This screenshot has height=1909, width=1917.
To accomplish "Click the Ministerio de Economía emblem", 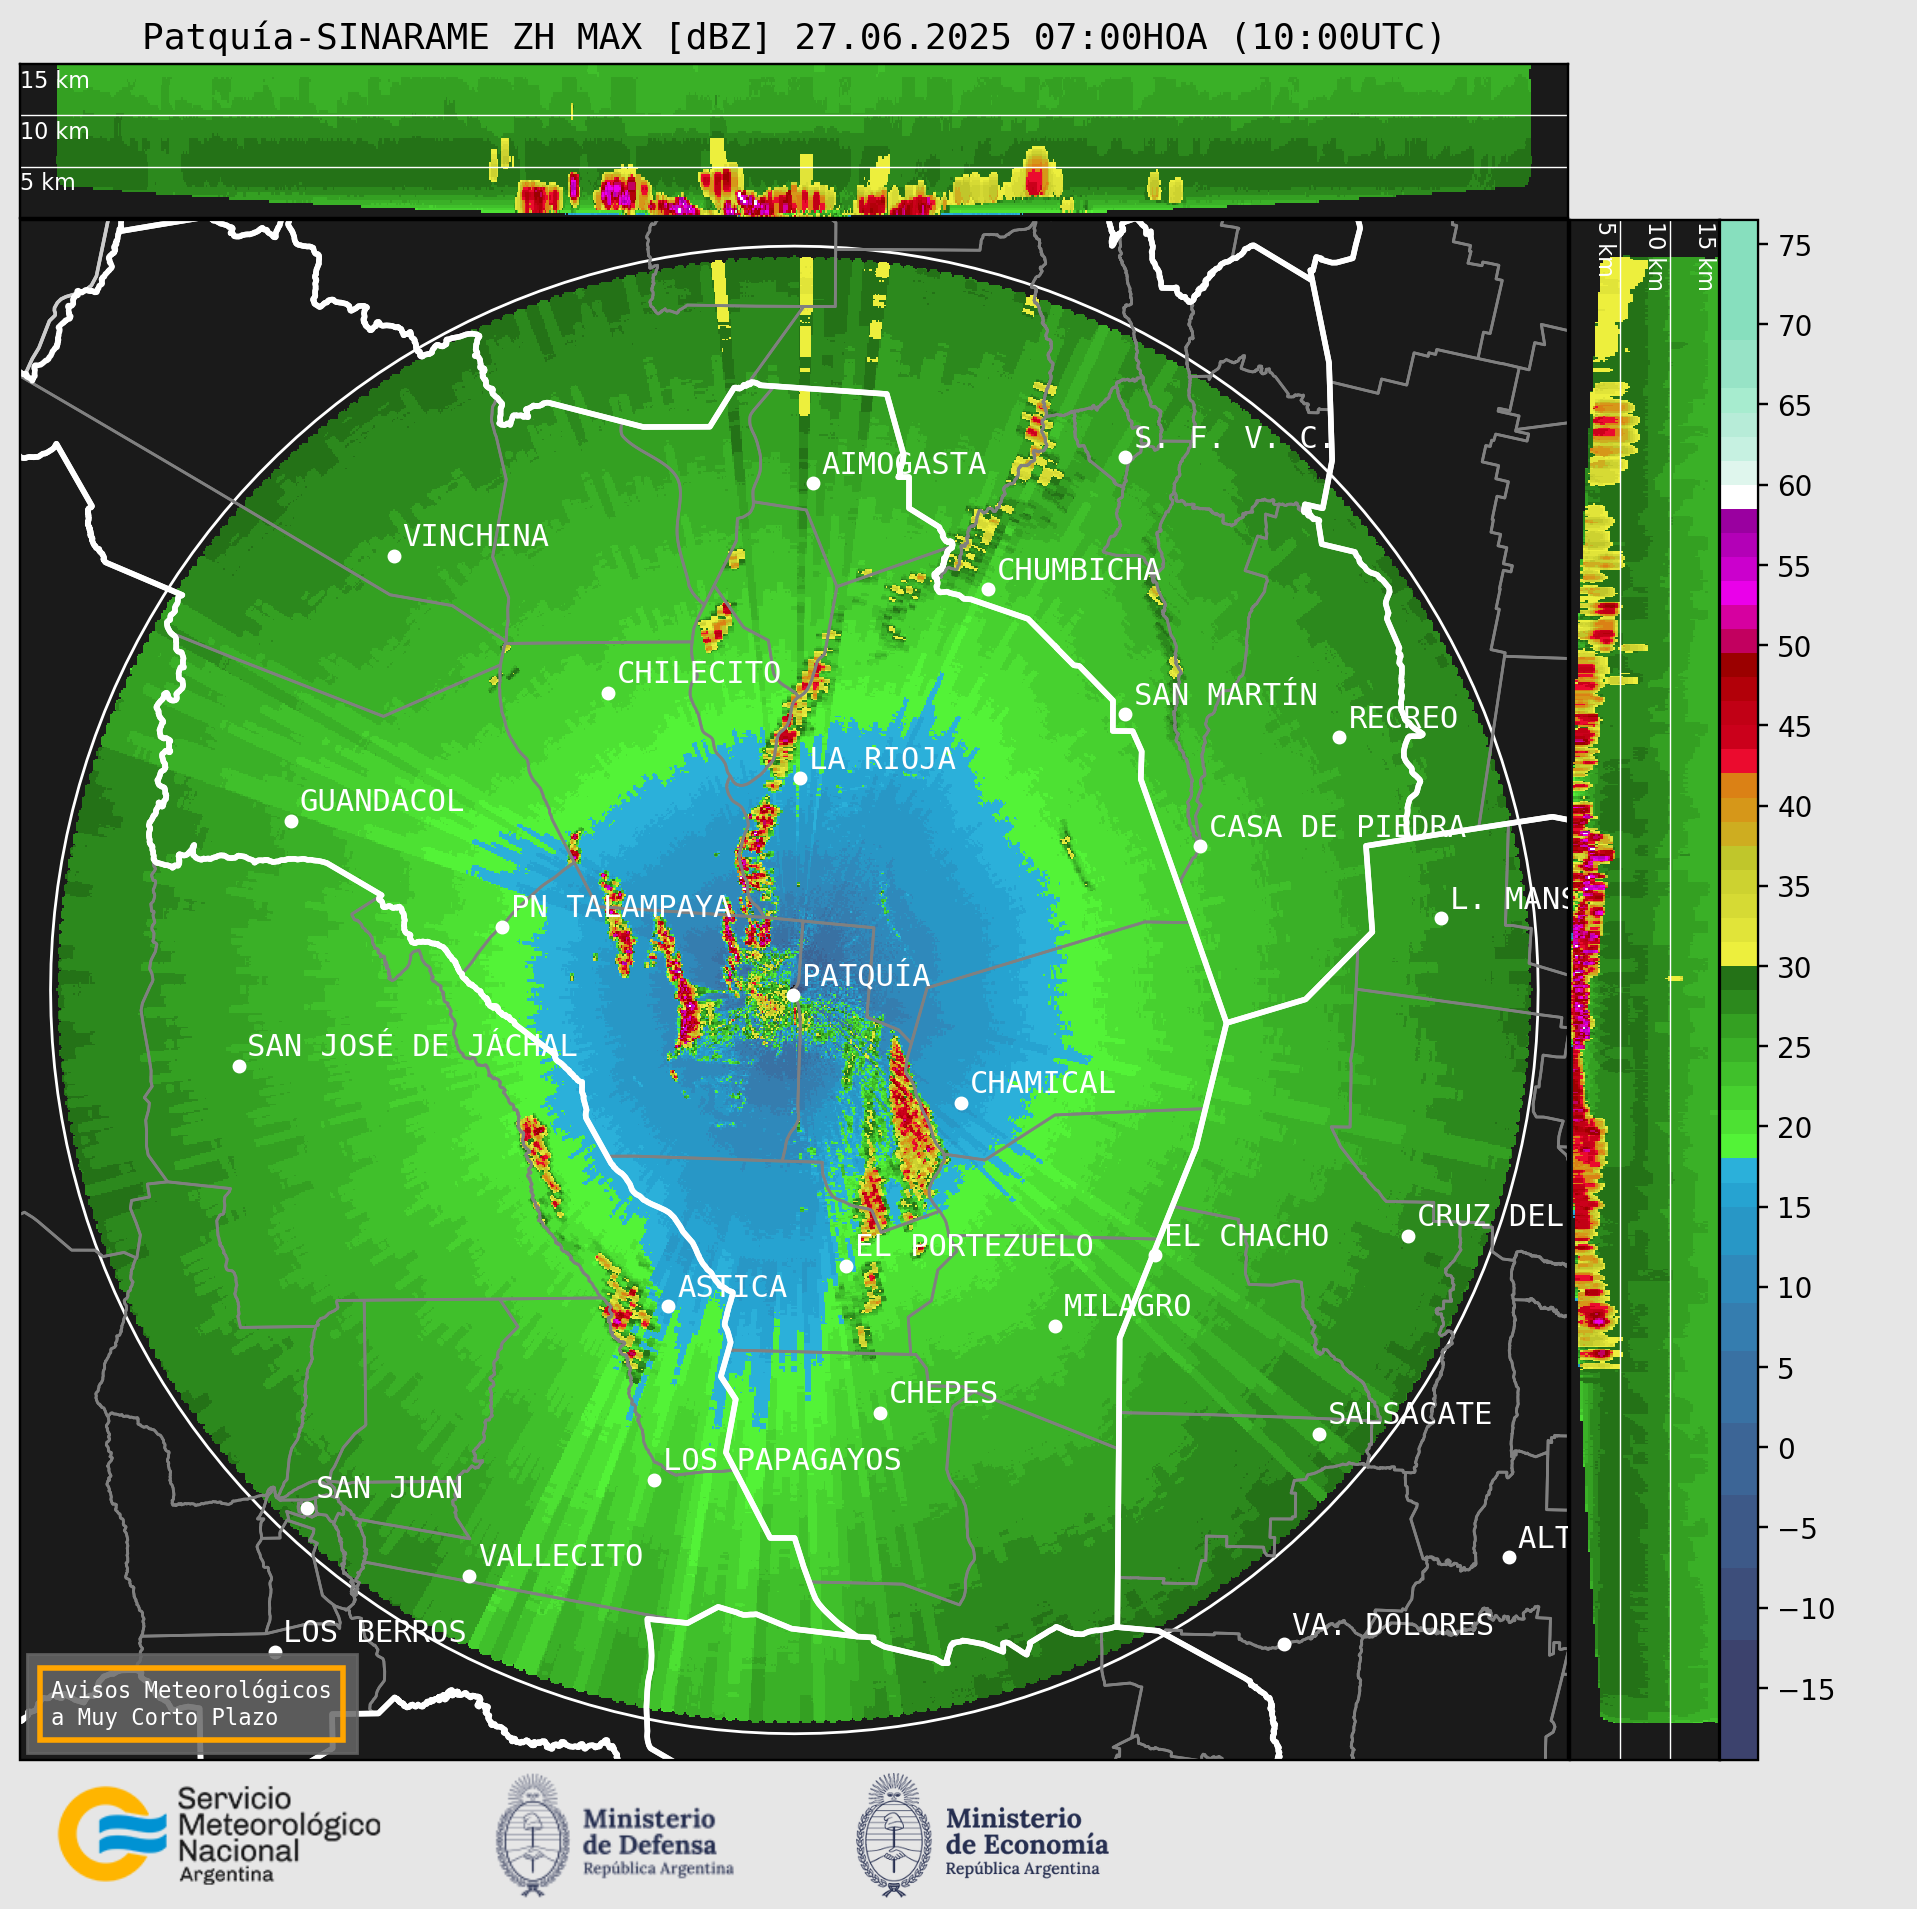I will coord(894,1835).
